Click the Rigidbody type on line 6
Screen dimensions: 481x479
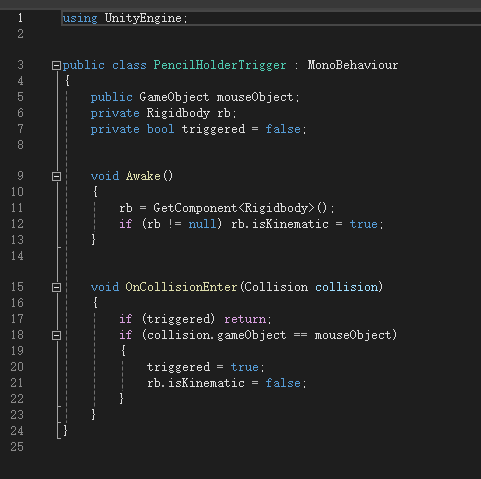click(x=178, y=113)
